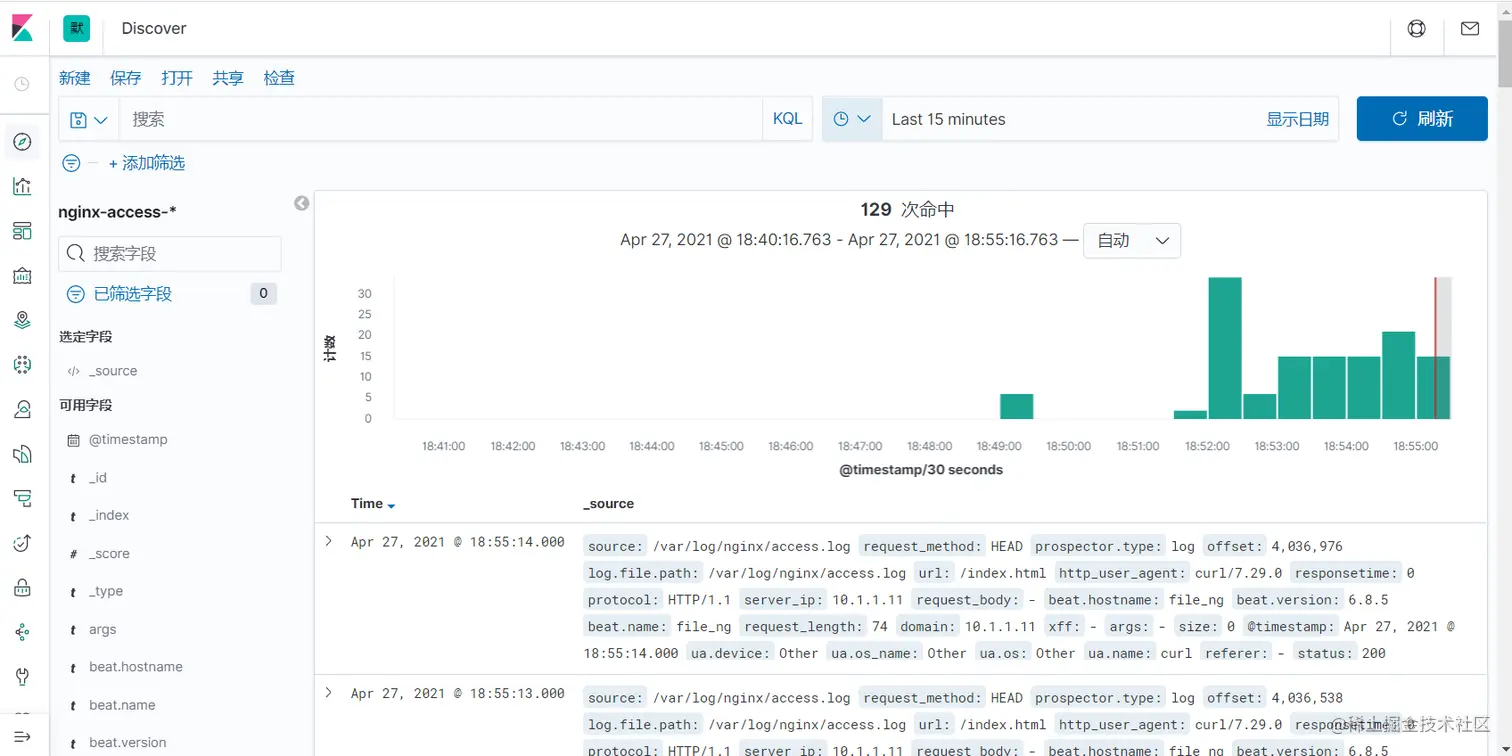Open Canvas icon in sidebar

tap(22, 276)
